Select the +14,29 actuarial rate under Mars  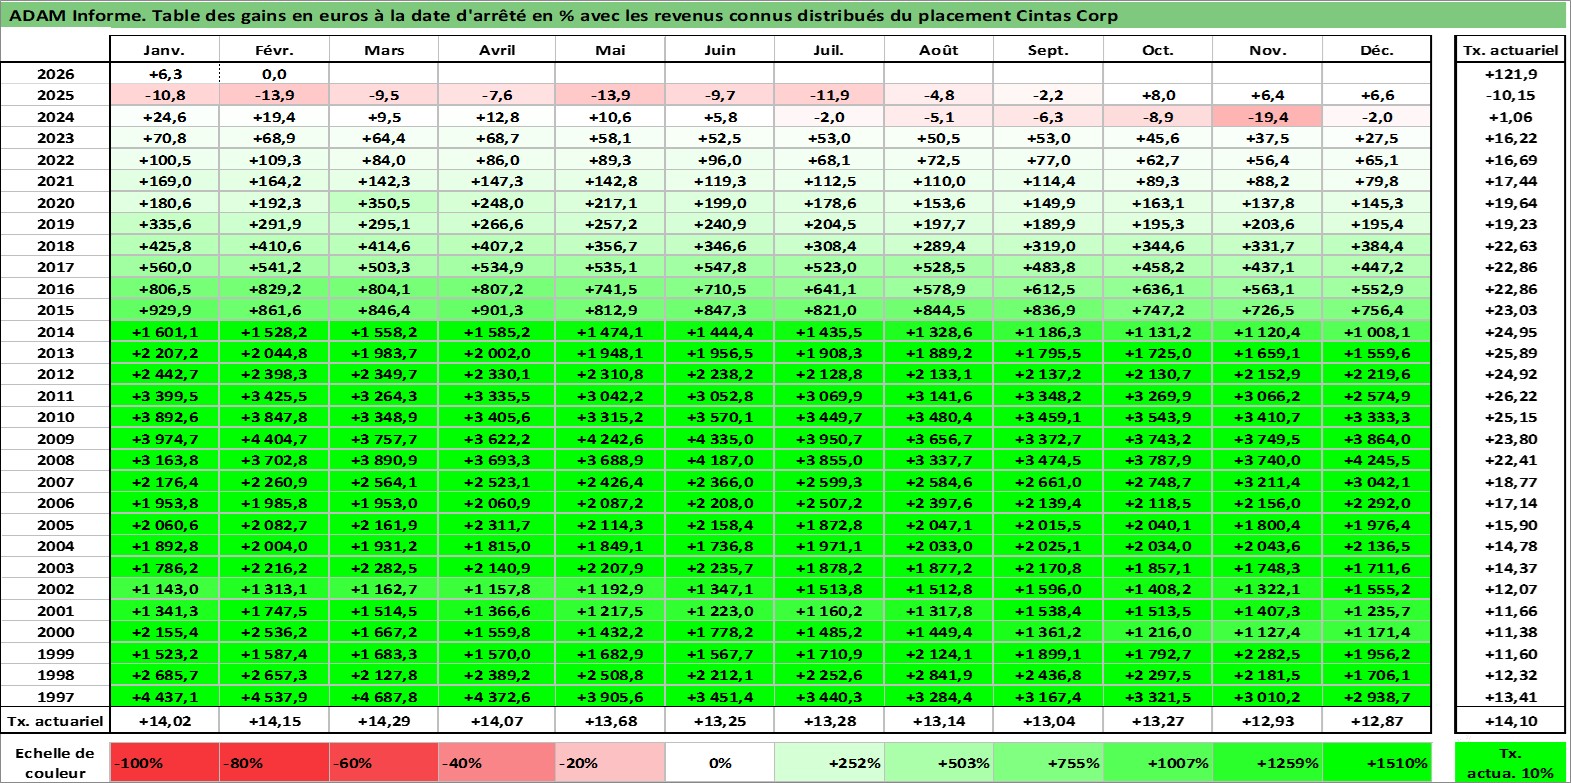click(x=384, y=721)
